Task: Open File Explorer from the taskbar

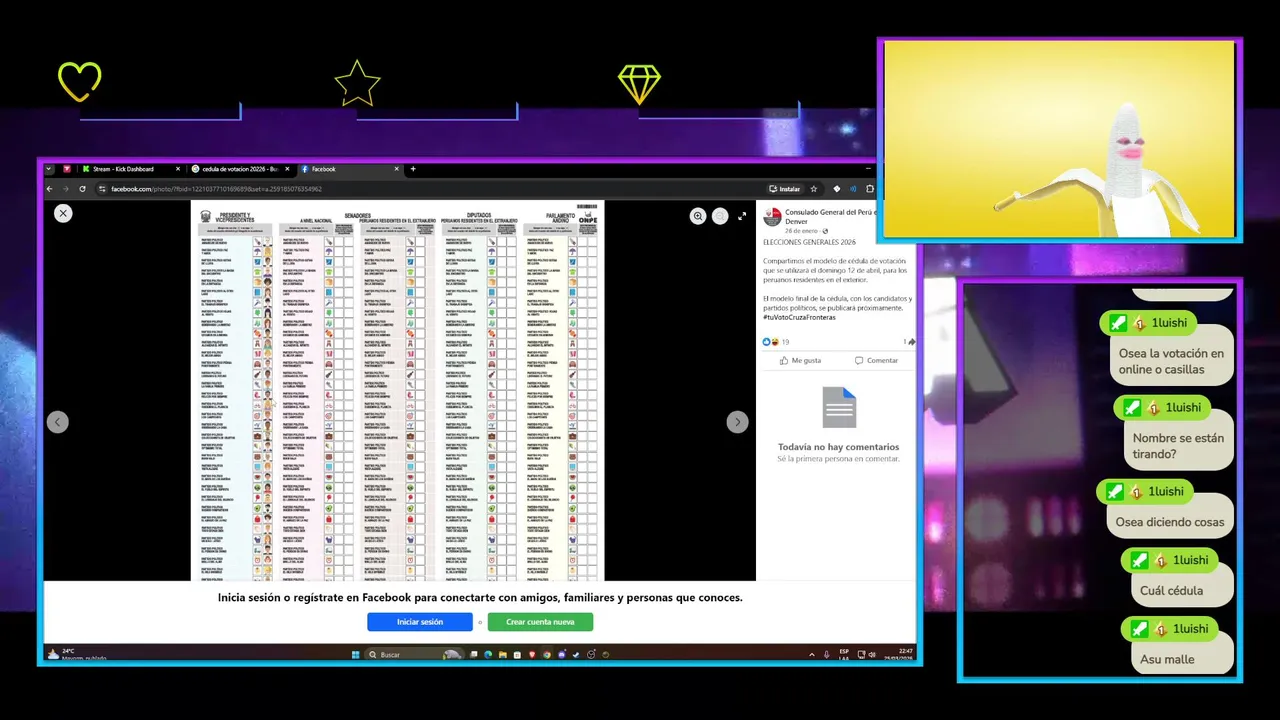Action: click(x=502, y=655)
